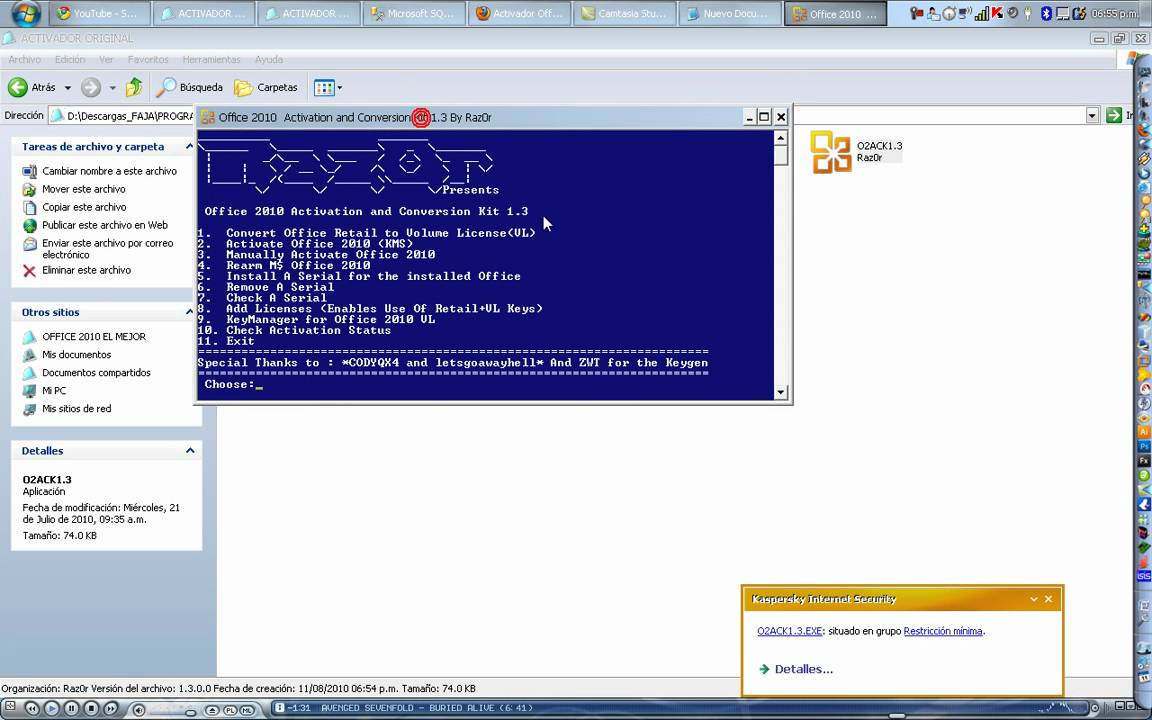Switch to Microsoft SQ... taskbar window
Image resolution: width=1152 pixels, height=720 pixels.
click(414, 13)
